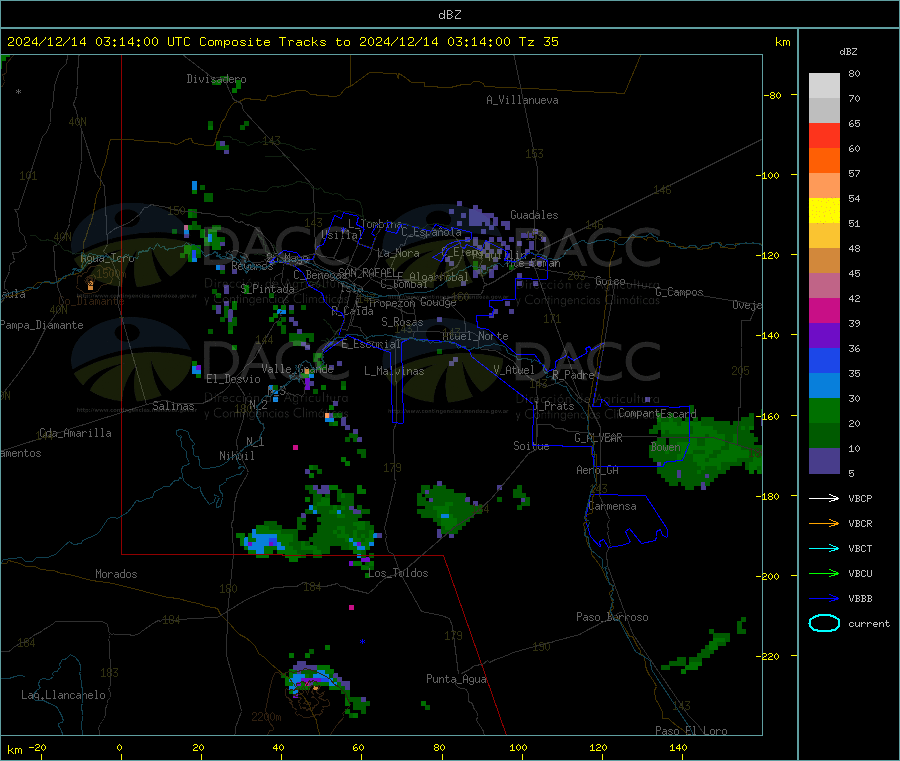Click the green echo cell west of Carmensa

[x=449, y=509]
